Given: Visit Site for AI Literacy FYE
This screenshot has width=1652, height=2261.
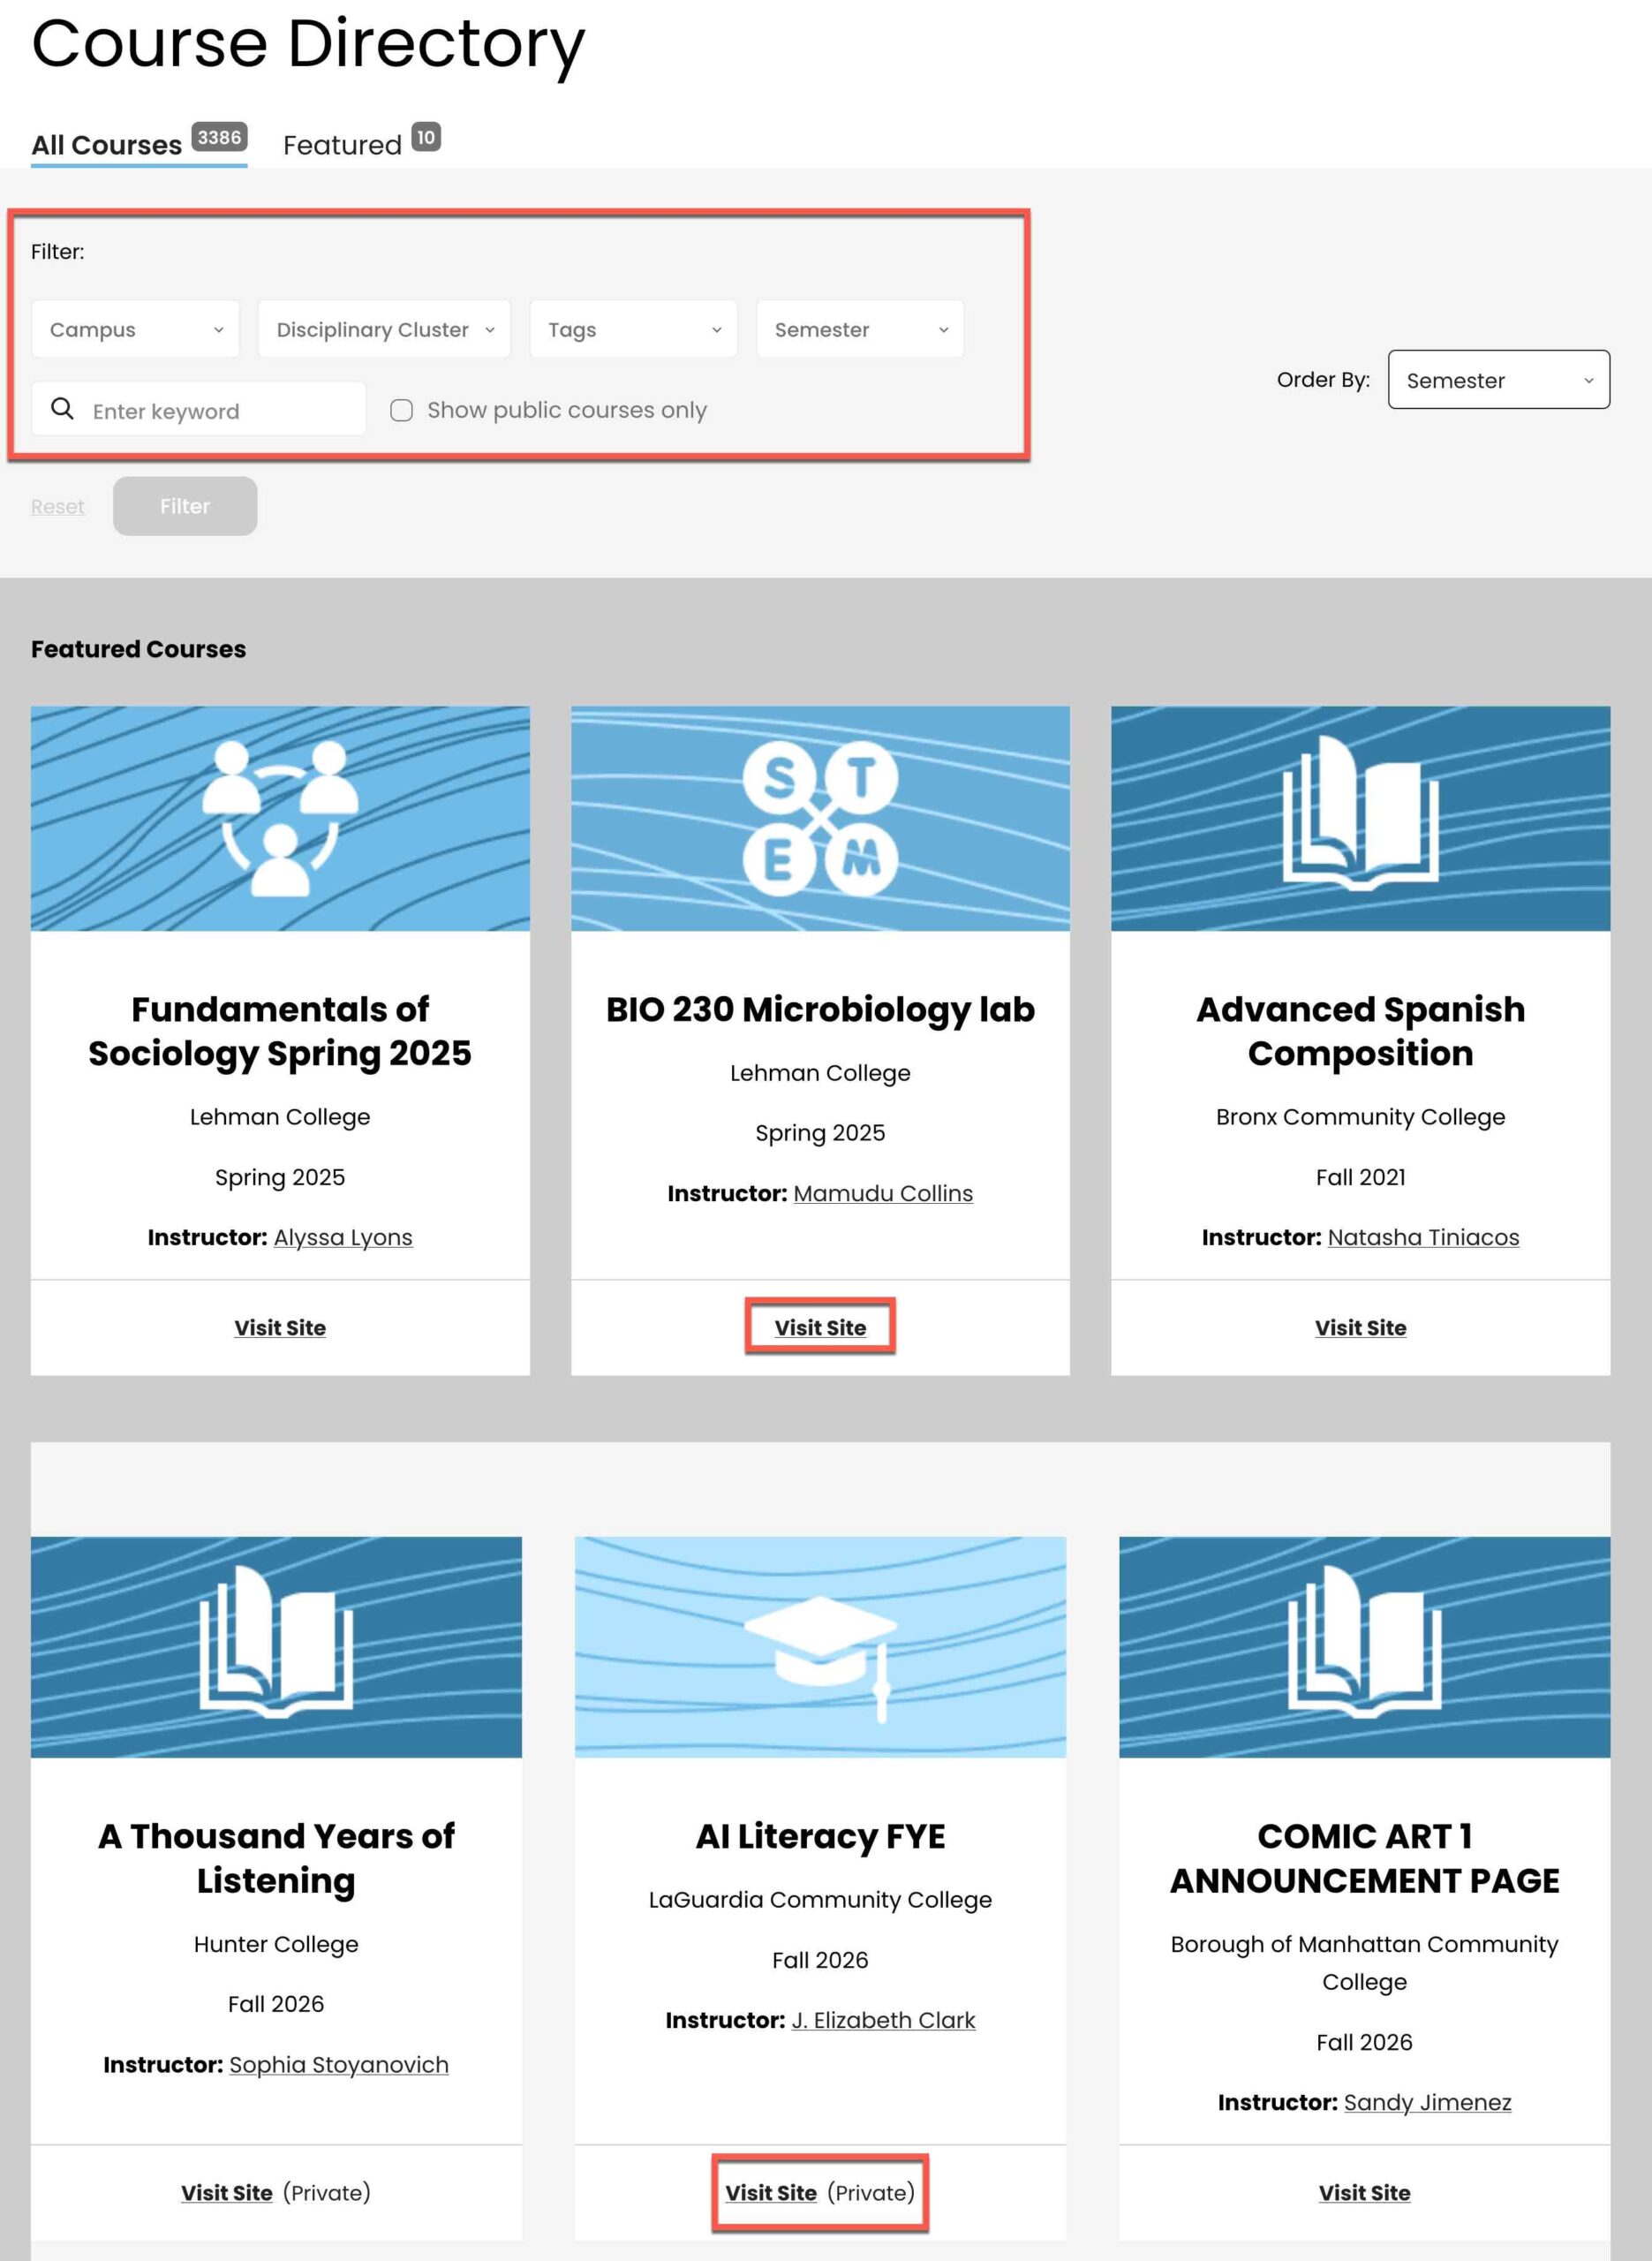Looking at the screenshot, I should 771,2193.
